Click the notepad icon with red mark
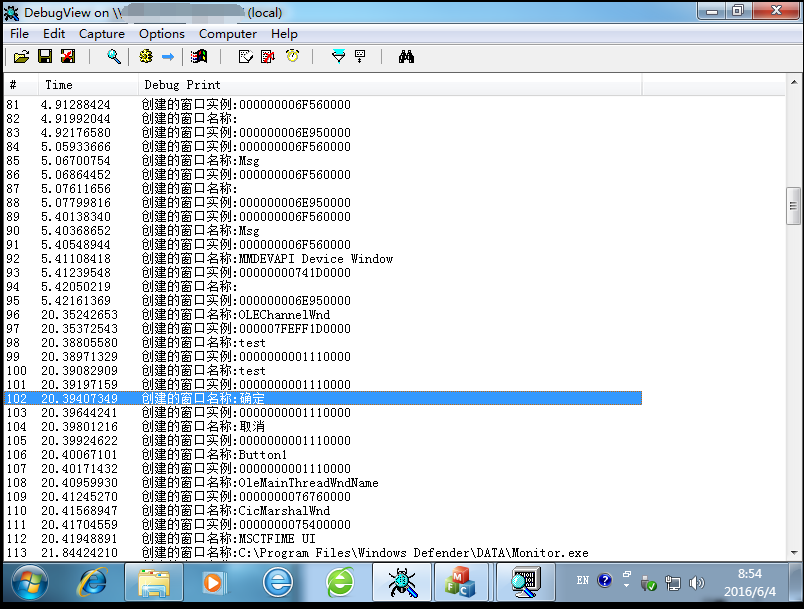The height and width of the screenshot is (609, 804). [268, 56]
